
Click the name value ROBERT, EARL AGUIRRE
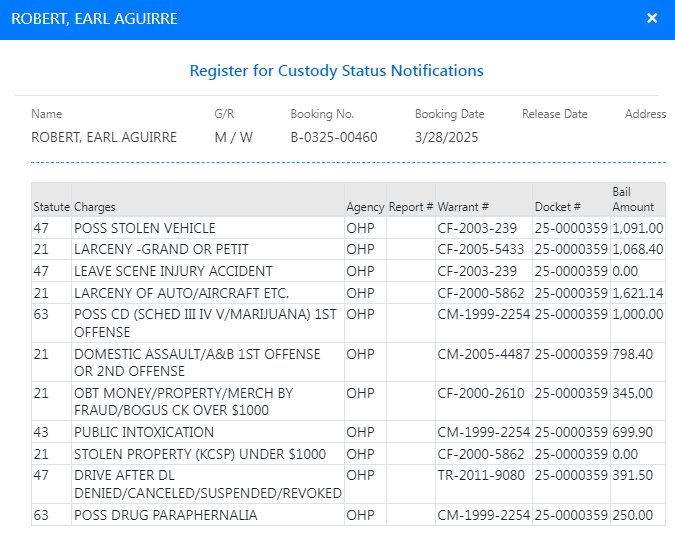tap(104, 137)
